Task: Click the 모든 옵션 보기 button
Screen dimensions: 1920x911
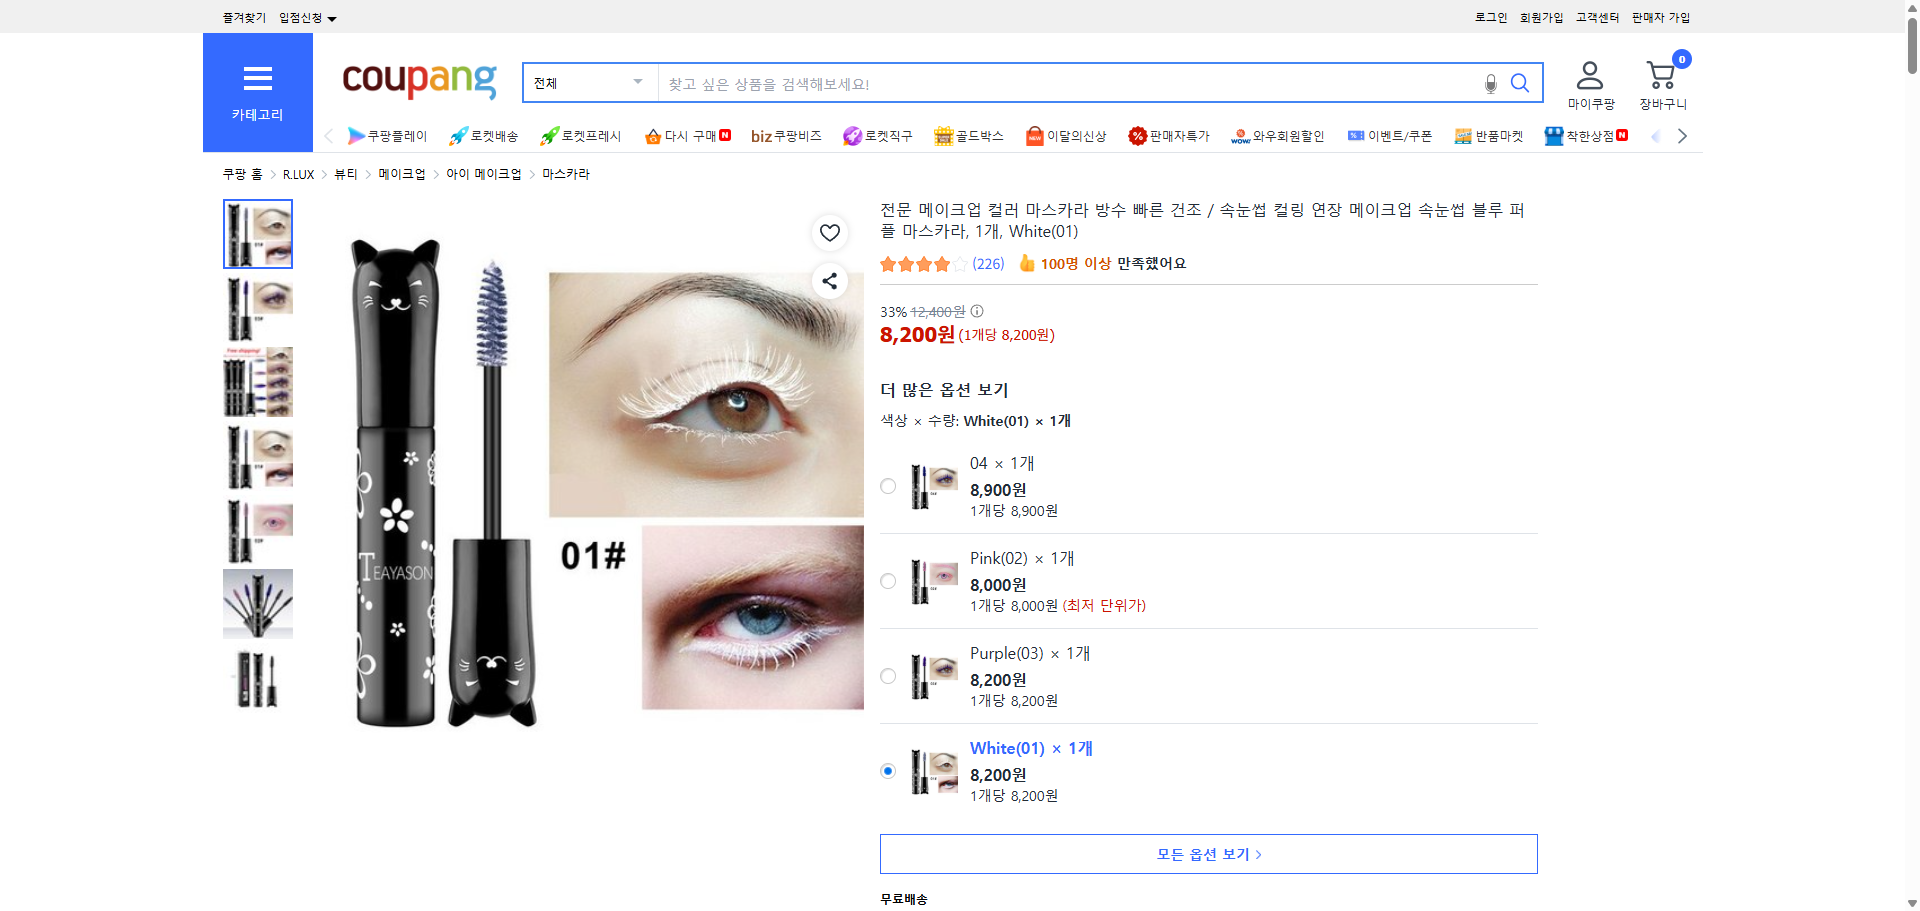Action: pos(1208,853)
